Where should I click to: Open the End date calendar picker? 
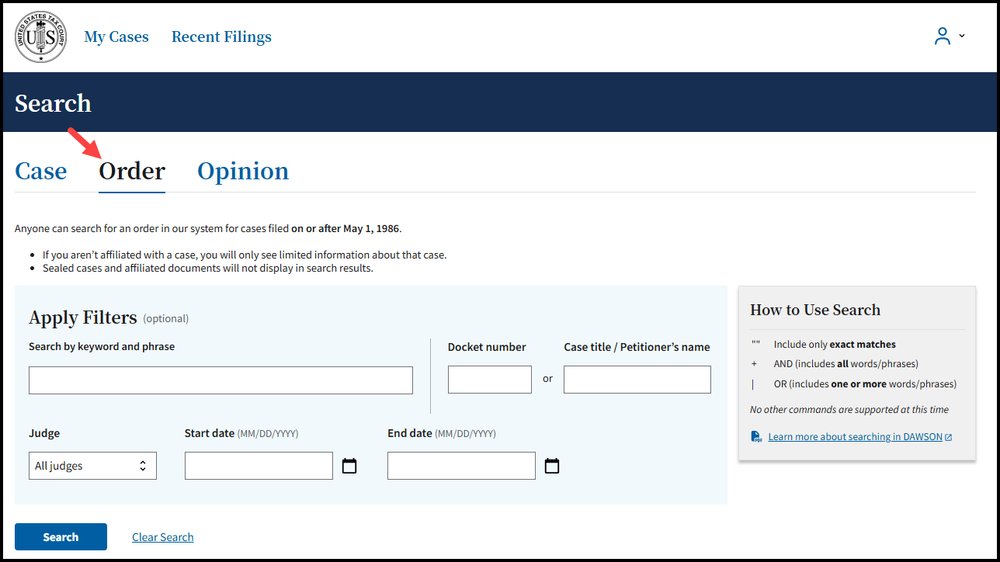coord(552,466)
